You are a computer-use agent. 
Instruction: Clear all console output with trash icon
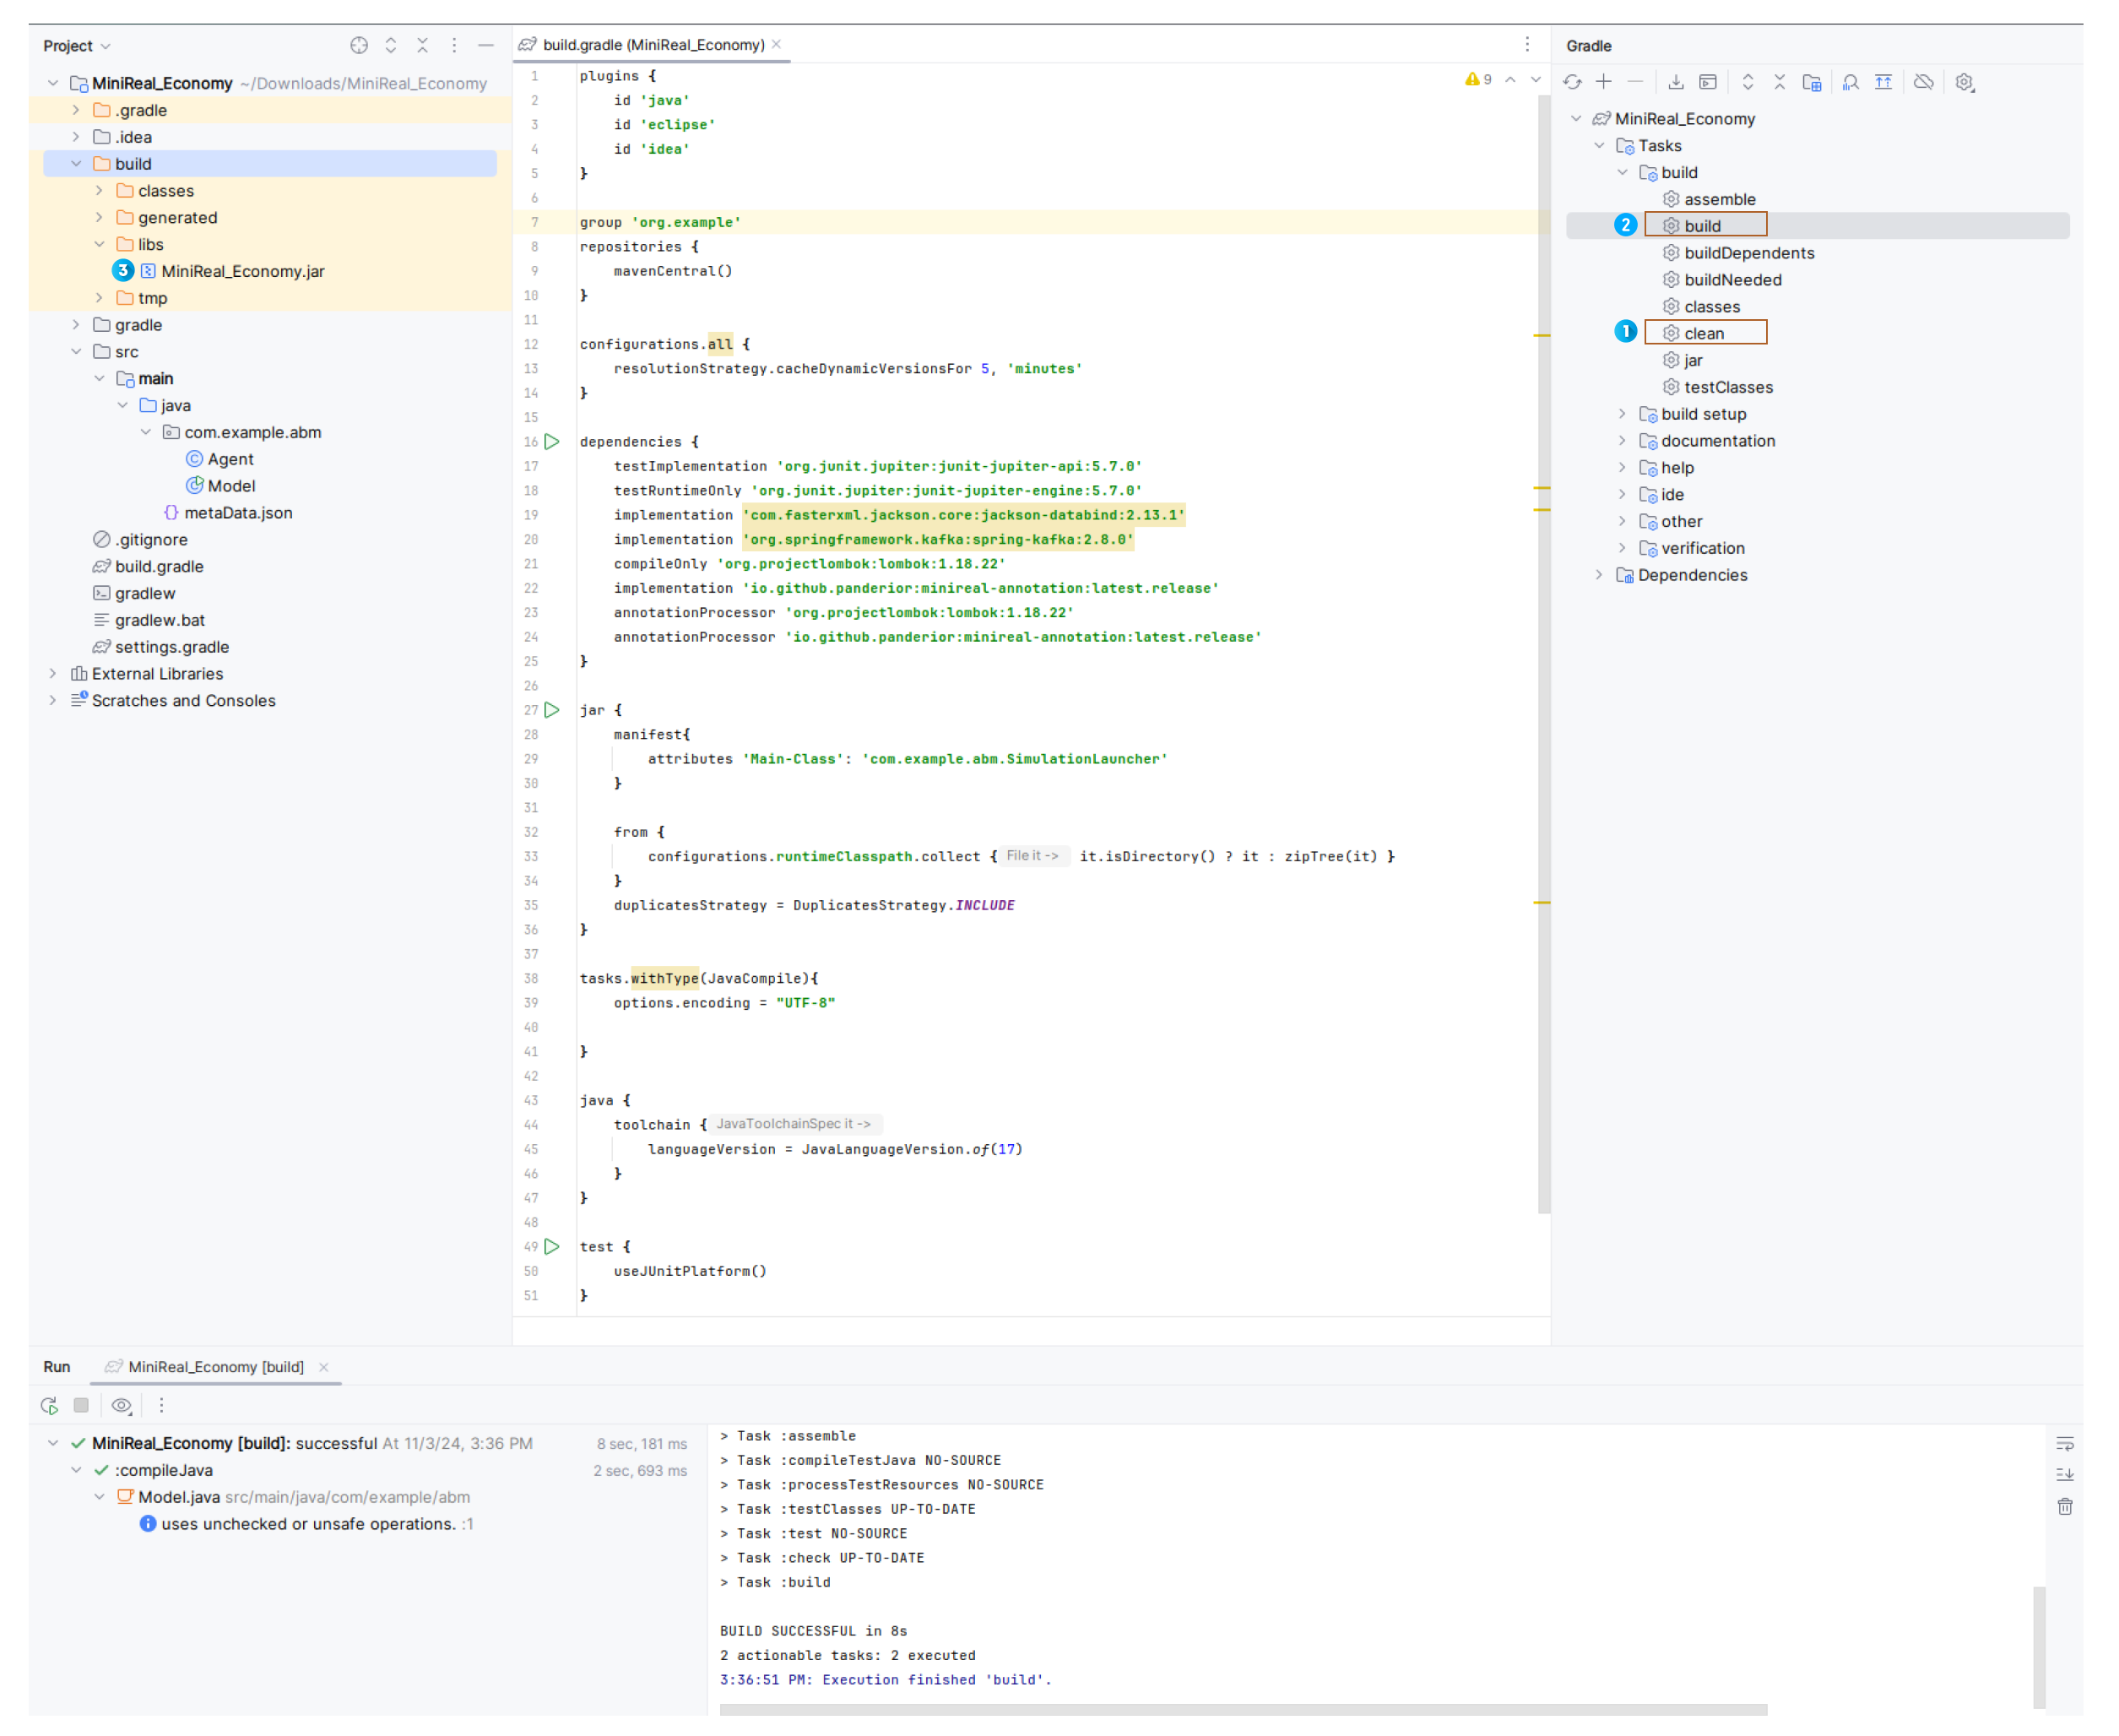point(2065,1506)
